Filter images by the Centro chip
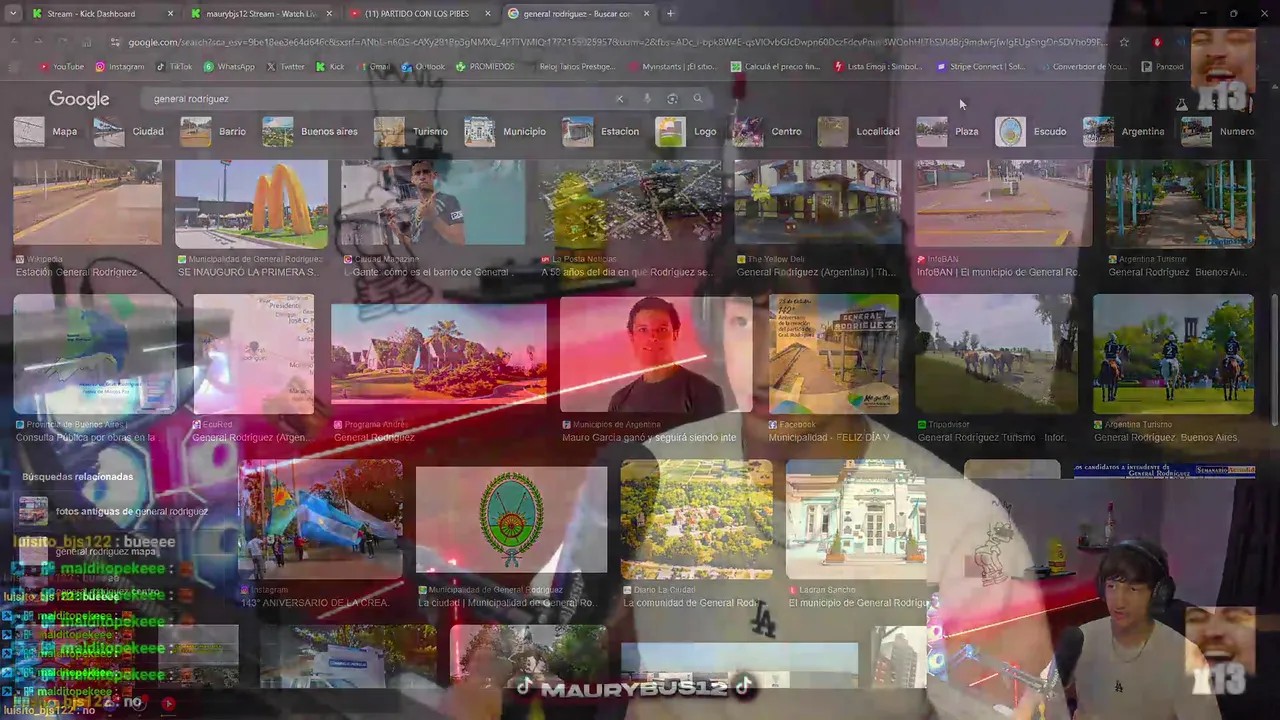Screen dimensions: 1280x720 [767, 131]
